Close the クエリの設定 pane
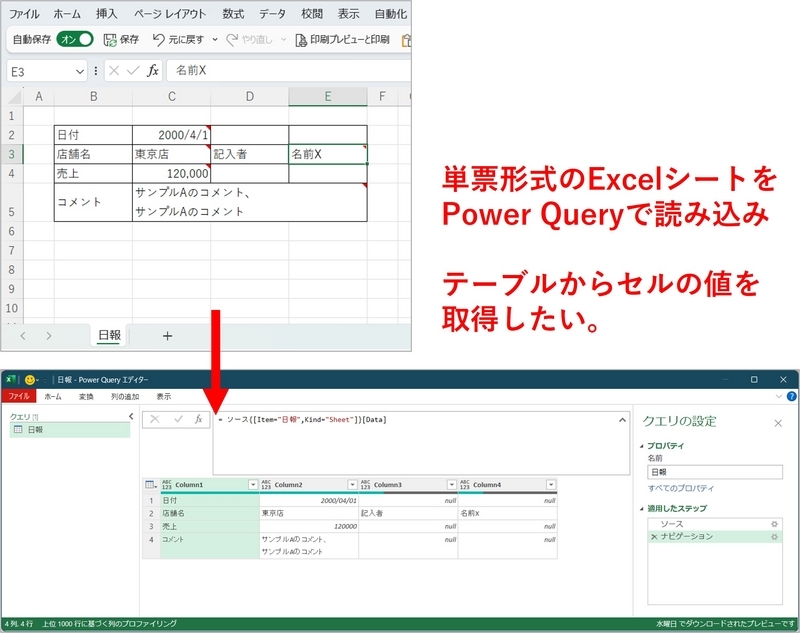The height and width of the screenshot is (633, 800). coord(778,423)
